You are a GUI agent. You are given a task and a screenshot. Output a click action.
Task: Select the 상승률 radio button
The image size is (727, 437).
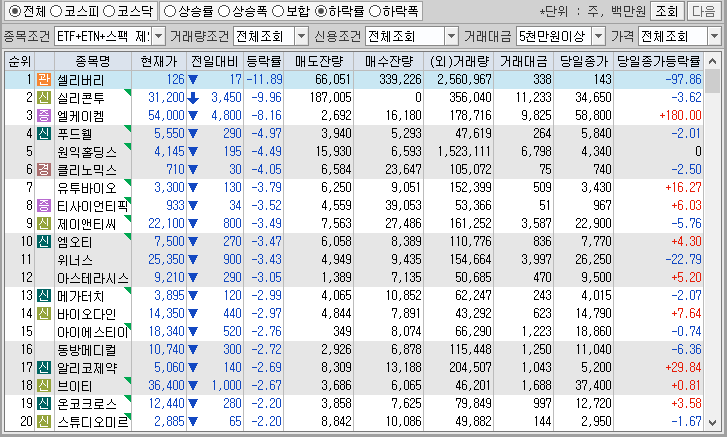click(x=170, y=12)
